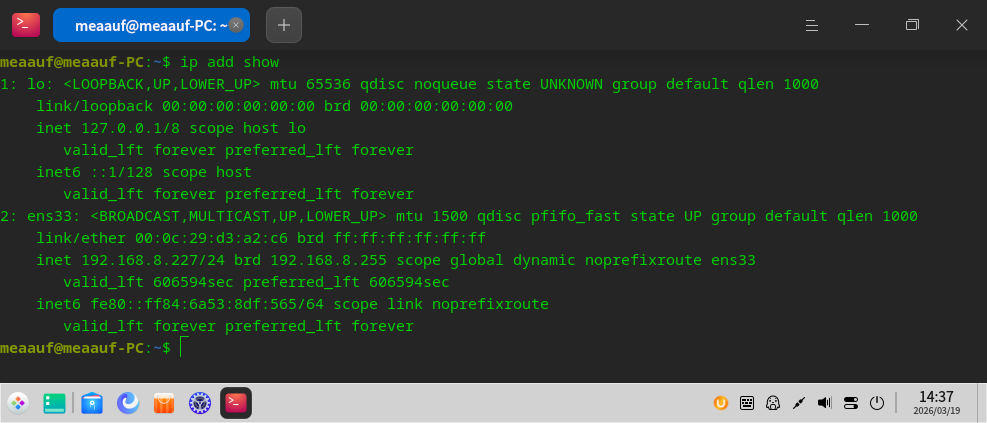
Task: Click the penguin tray icon
Action: click(x=772, y=403)
